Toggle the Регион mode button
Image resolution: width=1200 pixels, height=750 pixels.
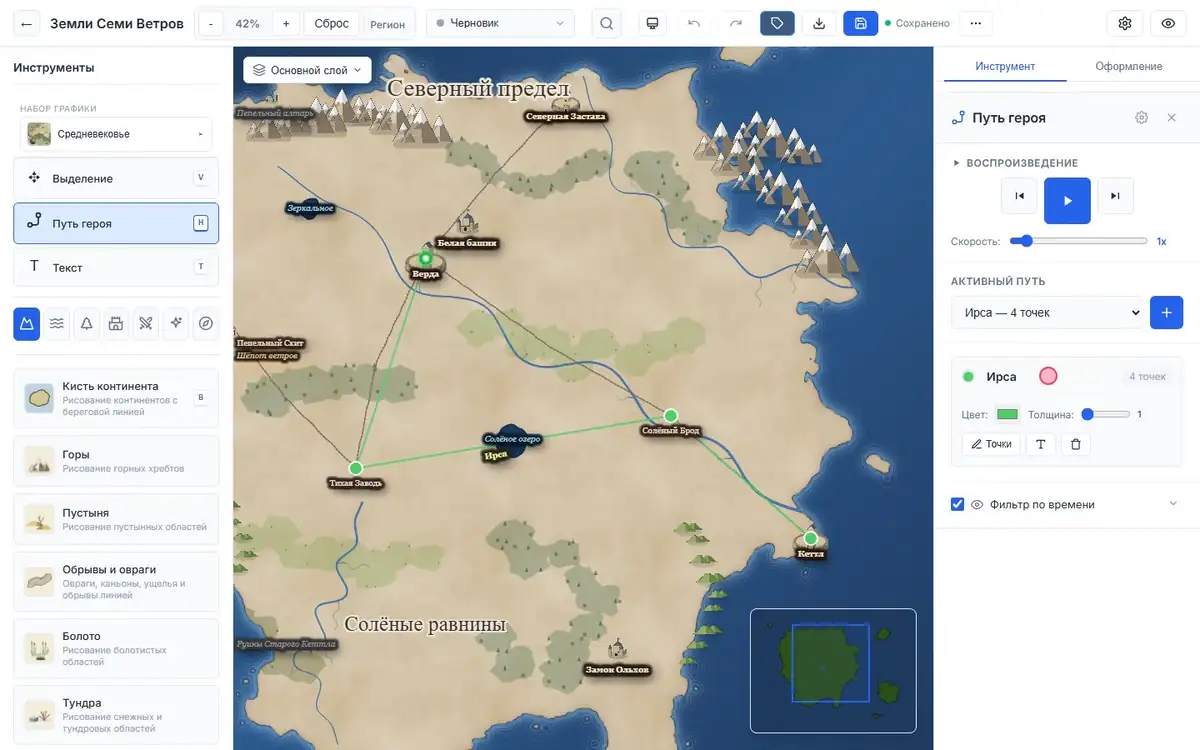tap(387, 23)
